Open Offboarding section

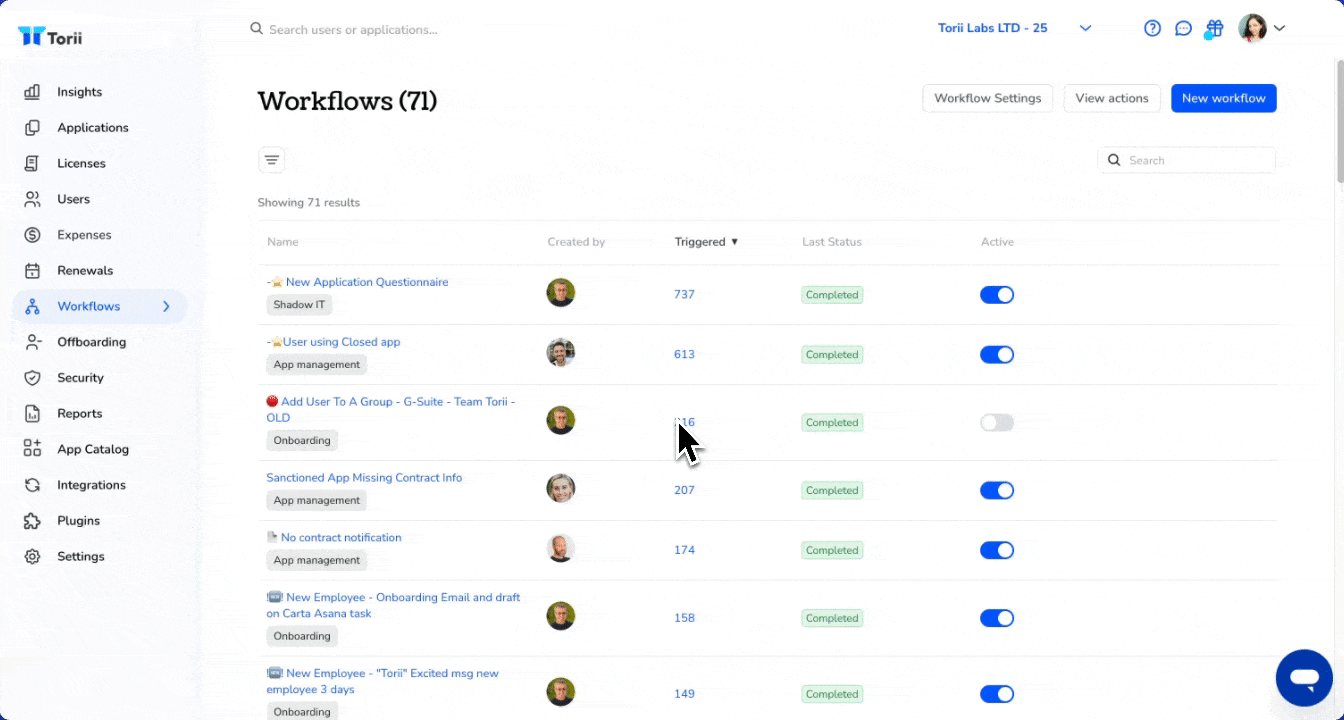point(92,342)
